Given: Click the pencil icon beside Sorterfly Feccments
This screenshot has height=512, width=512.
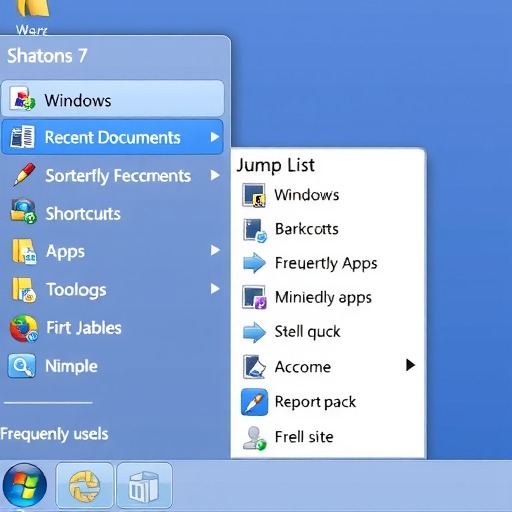Looking at the screenshot, I should [x=24, y=174].
